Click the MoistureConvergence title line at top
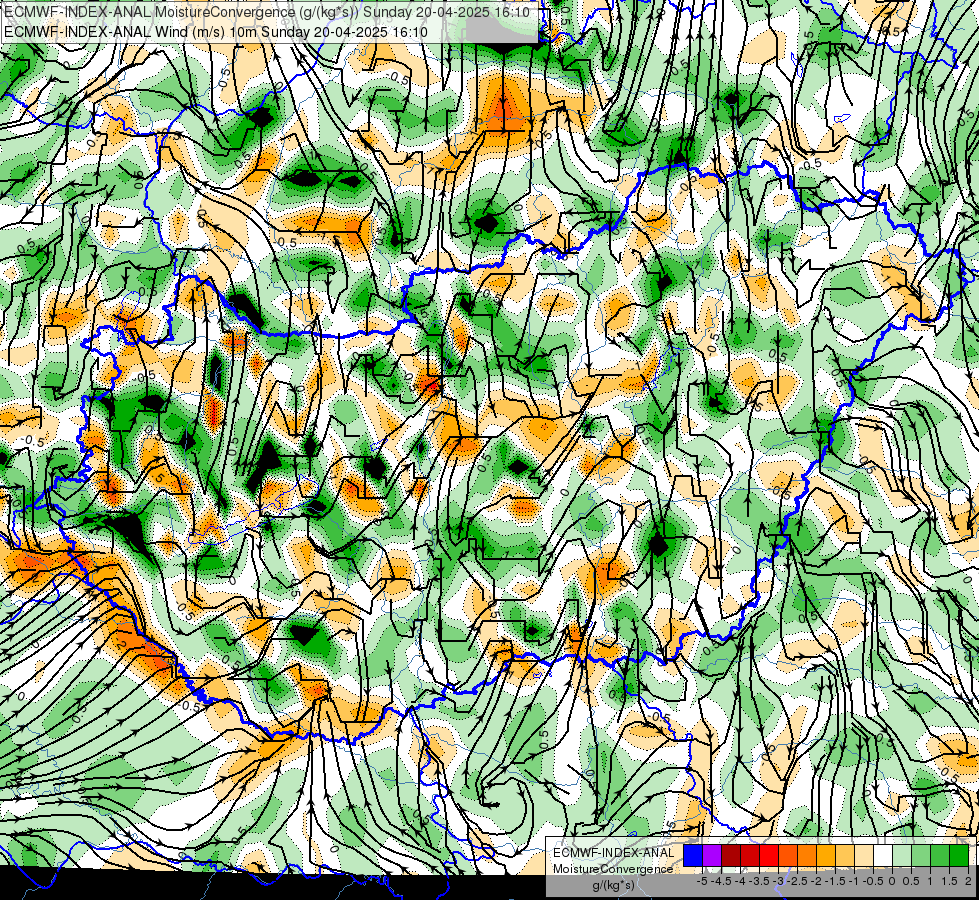Image resolution: width=979 pixels, height=900 pixels. (267, 12)
